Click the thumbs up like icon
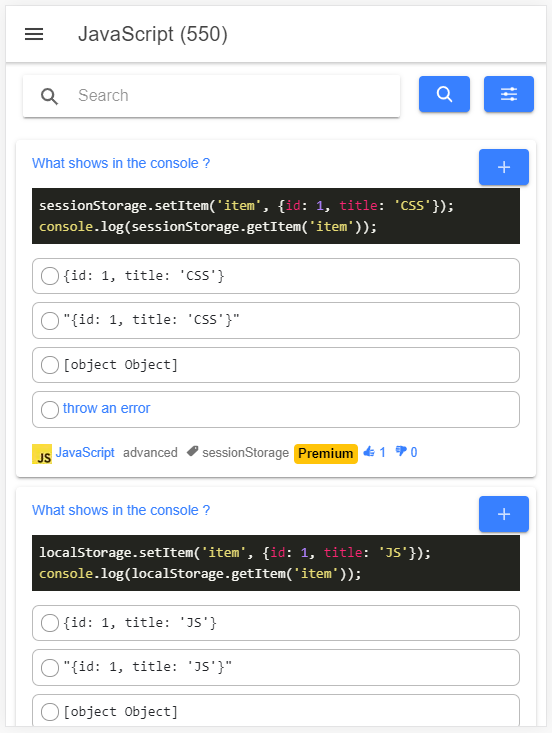The image size is (552, 733). pyautogui.click(x=369, y=452)
